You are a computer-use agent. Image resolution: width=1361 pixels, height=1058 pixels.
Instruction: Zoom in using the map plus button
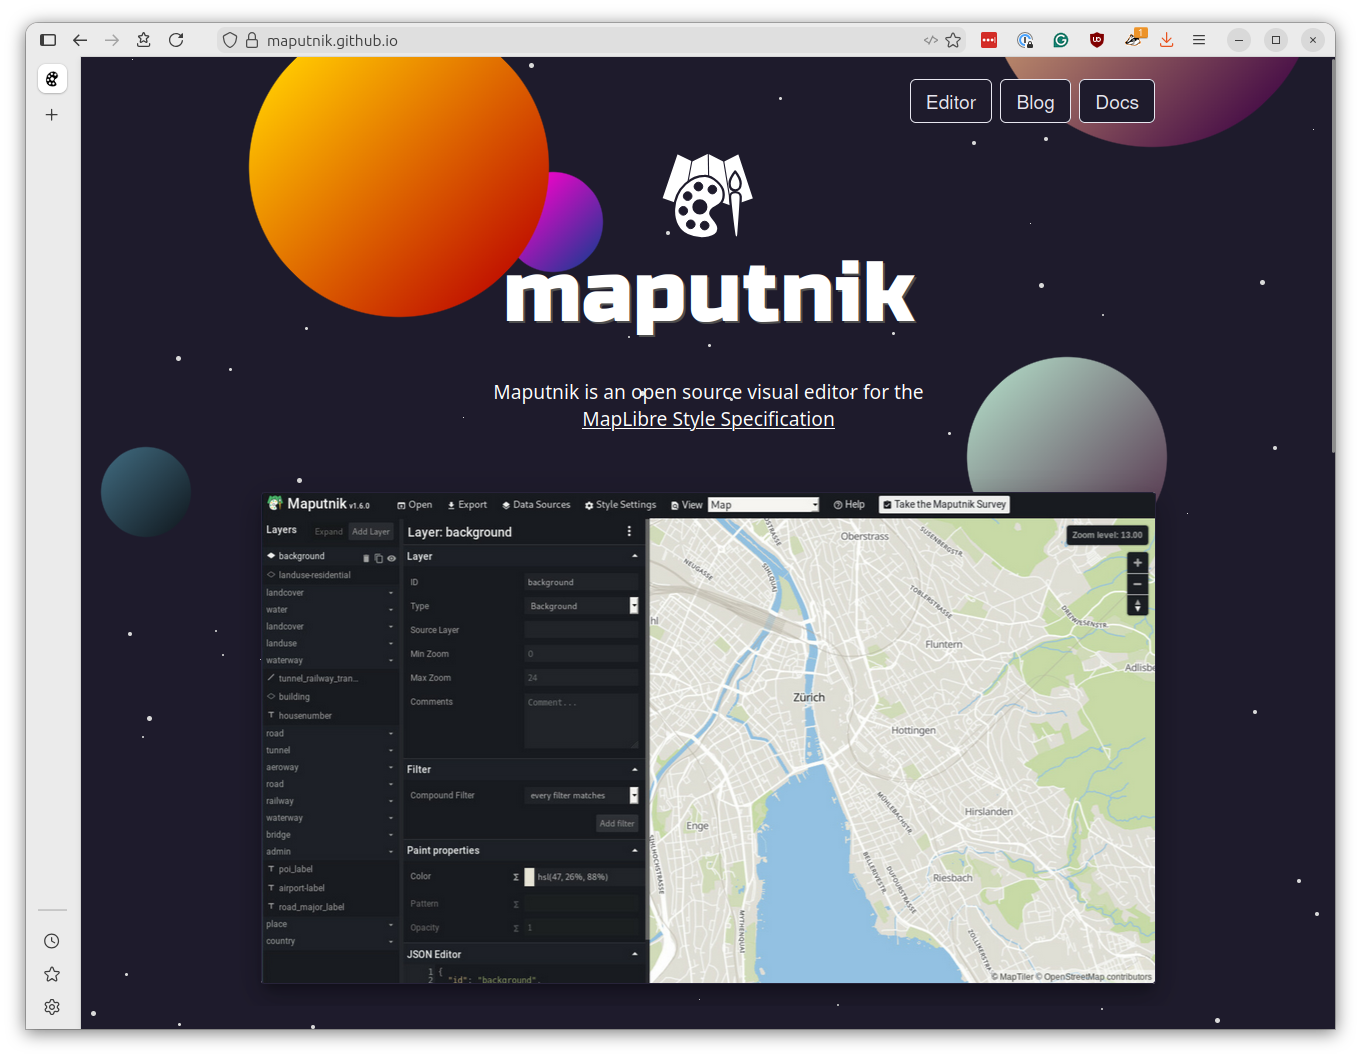pyautogui.click(x=1137, y=562)
